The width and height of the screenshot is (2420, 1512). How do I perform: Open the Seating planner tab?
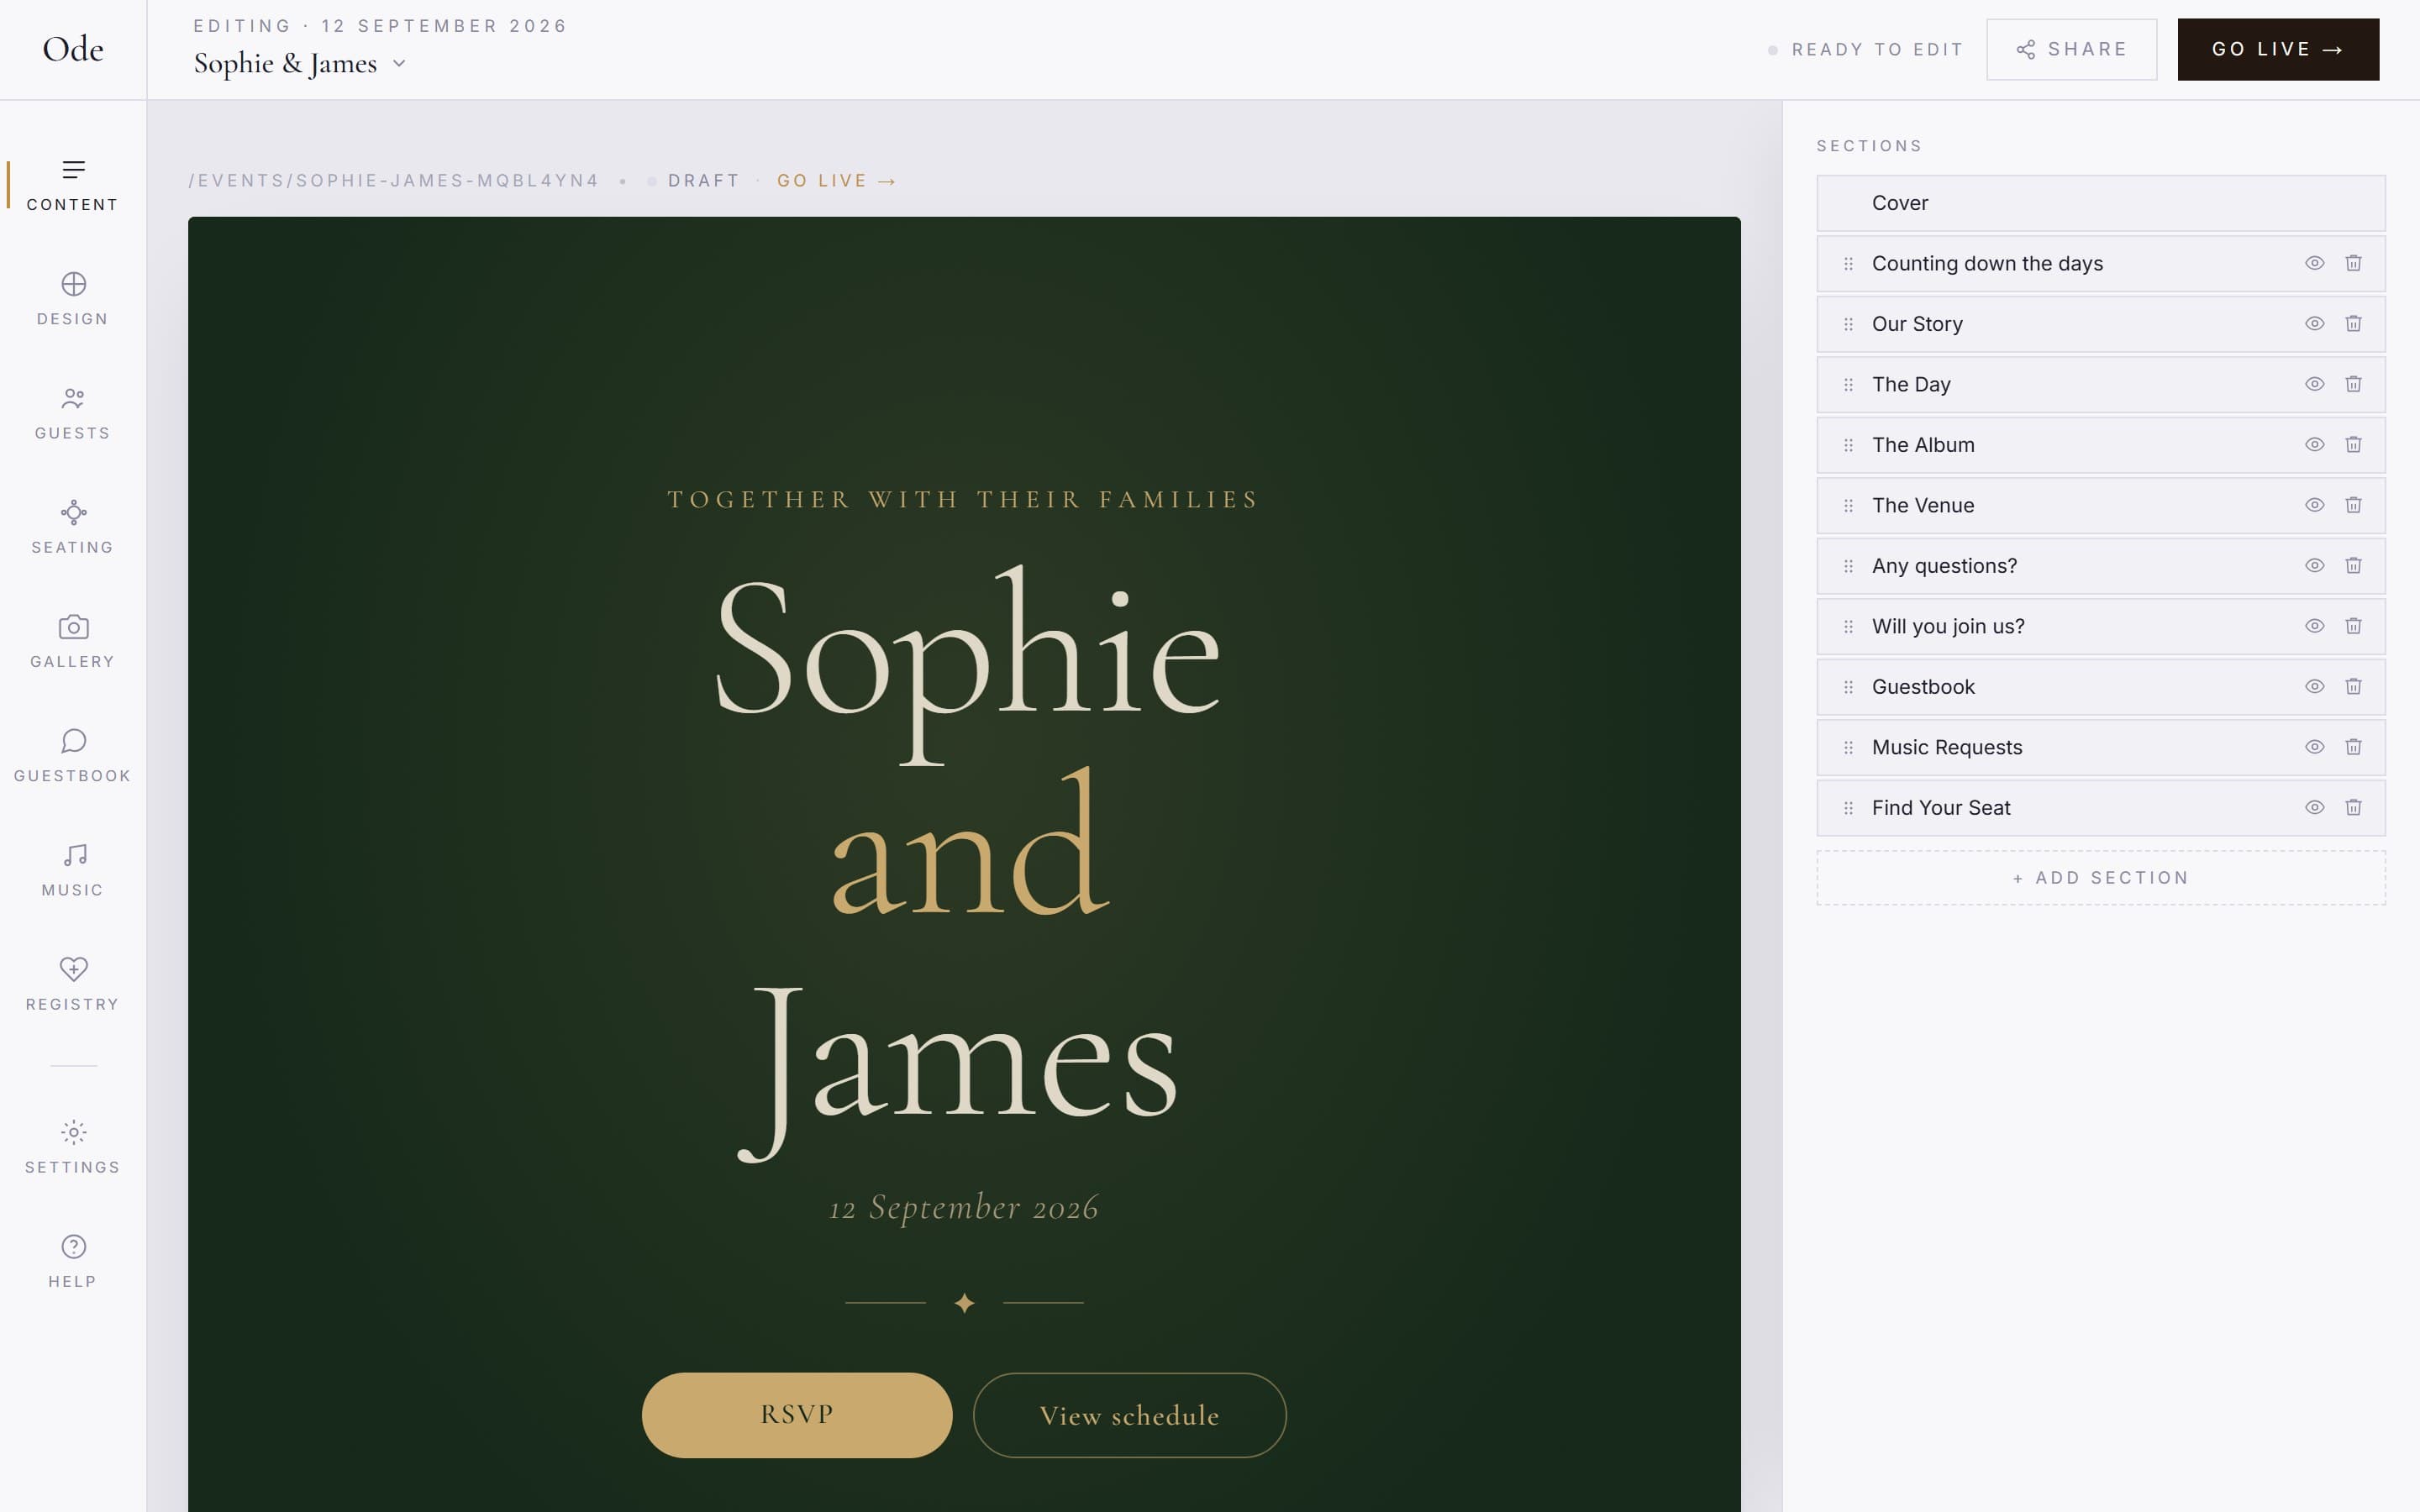click(x=73, y=528)
